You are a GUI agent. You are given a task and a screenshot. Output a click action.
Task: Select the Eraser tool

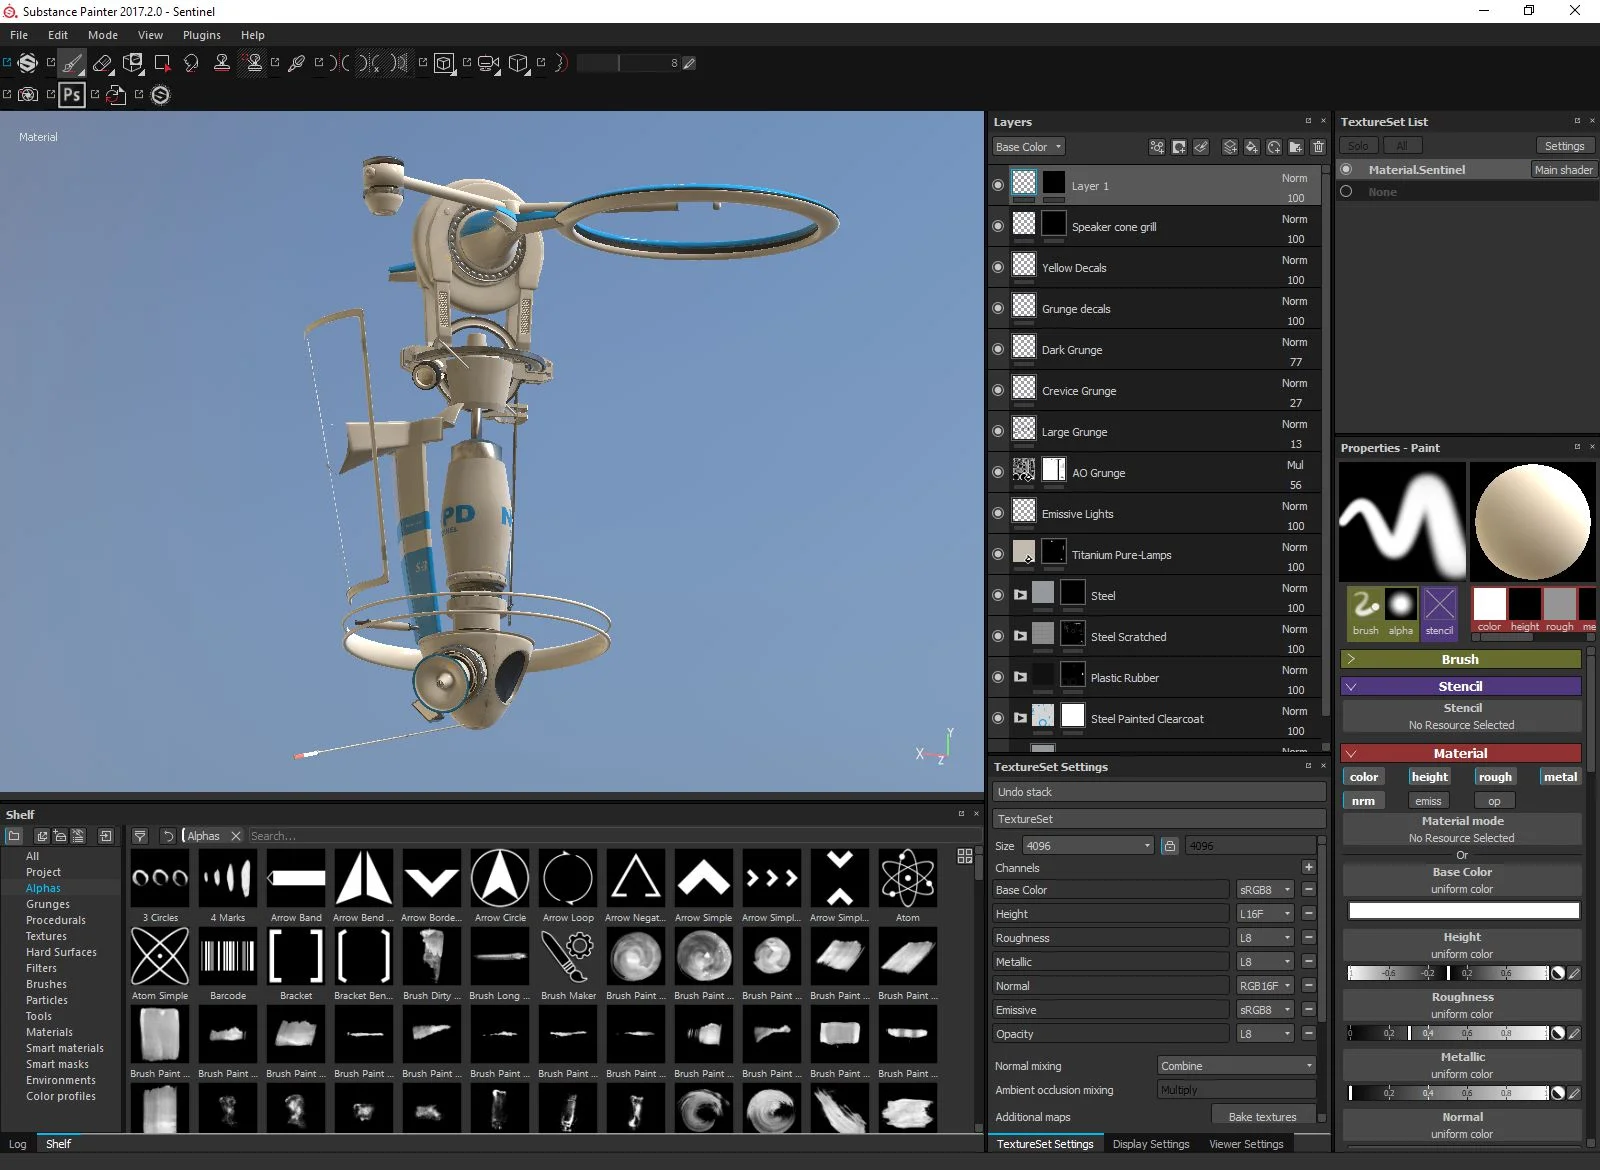pos(102,63)
